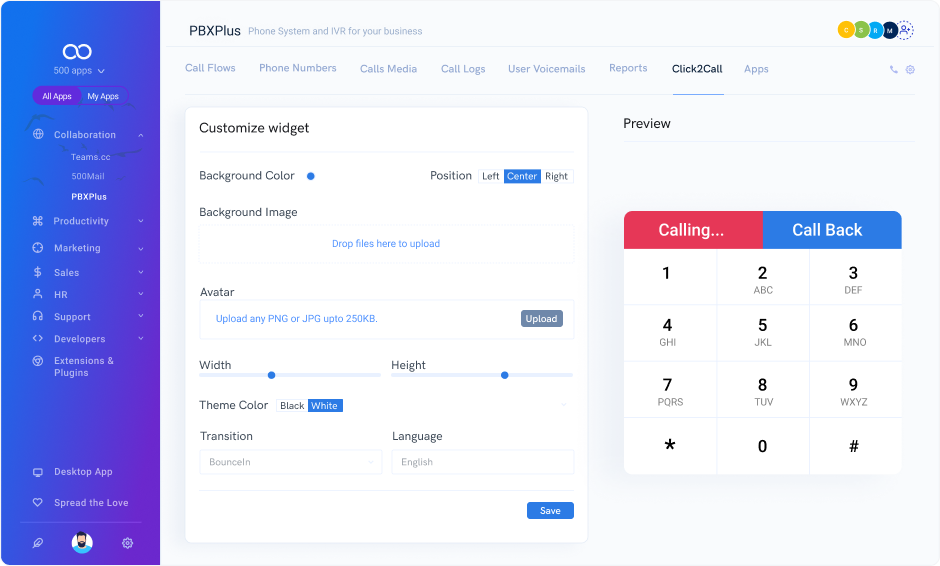Click the Background Color blue swatch
This screenshot has width=940, height=566.
click(x=311, y=176)
